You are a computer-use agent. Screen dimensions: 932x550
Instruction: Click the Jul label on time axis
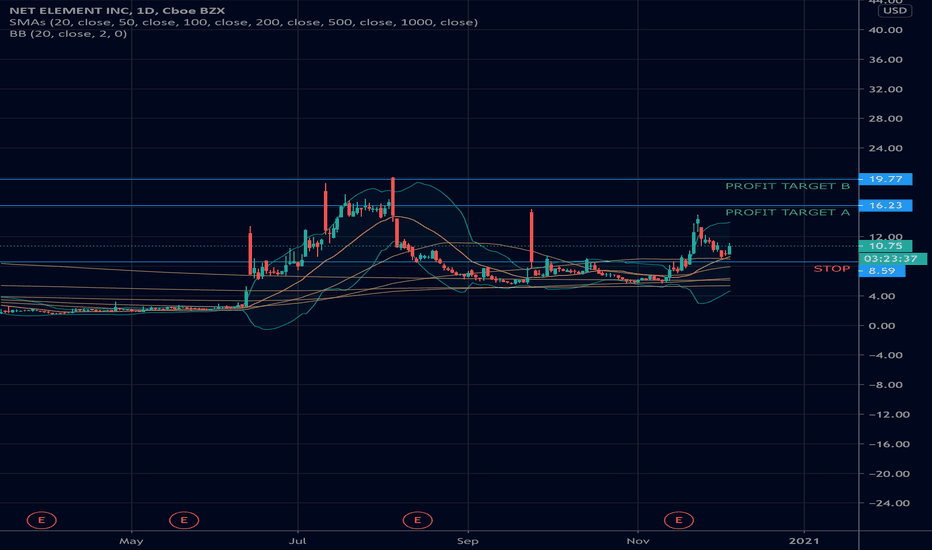point(297,541)
